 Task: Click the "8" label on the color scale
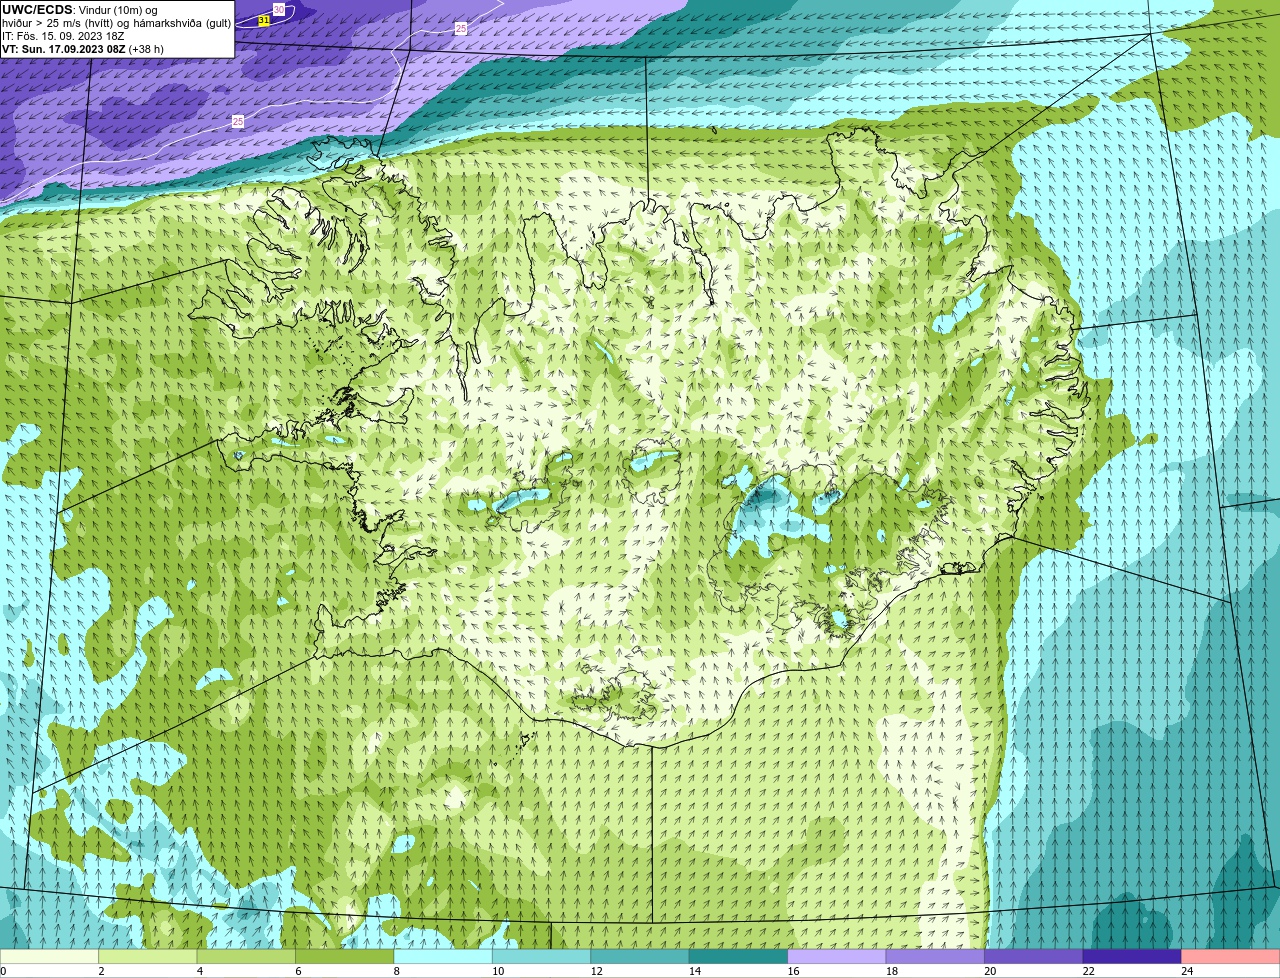tap(396, 971)
